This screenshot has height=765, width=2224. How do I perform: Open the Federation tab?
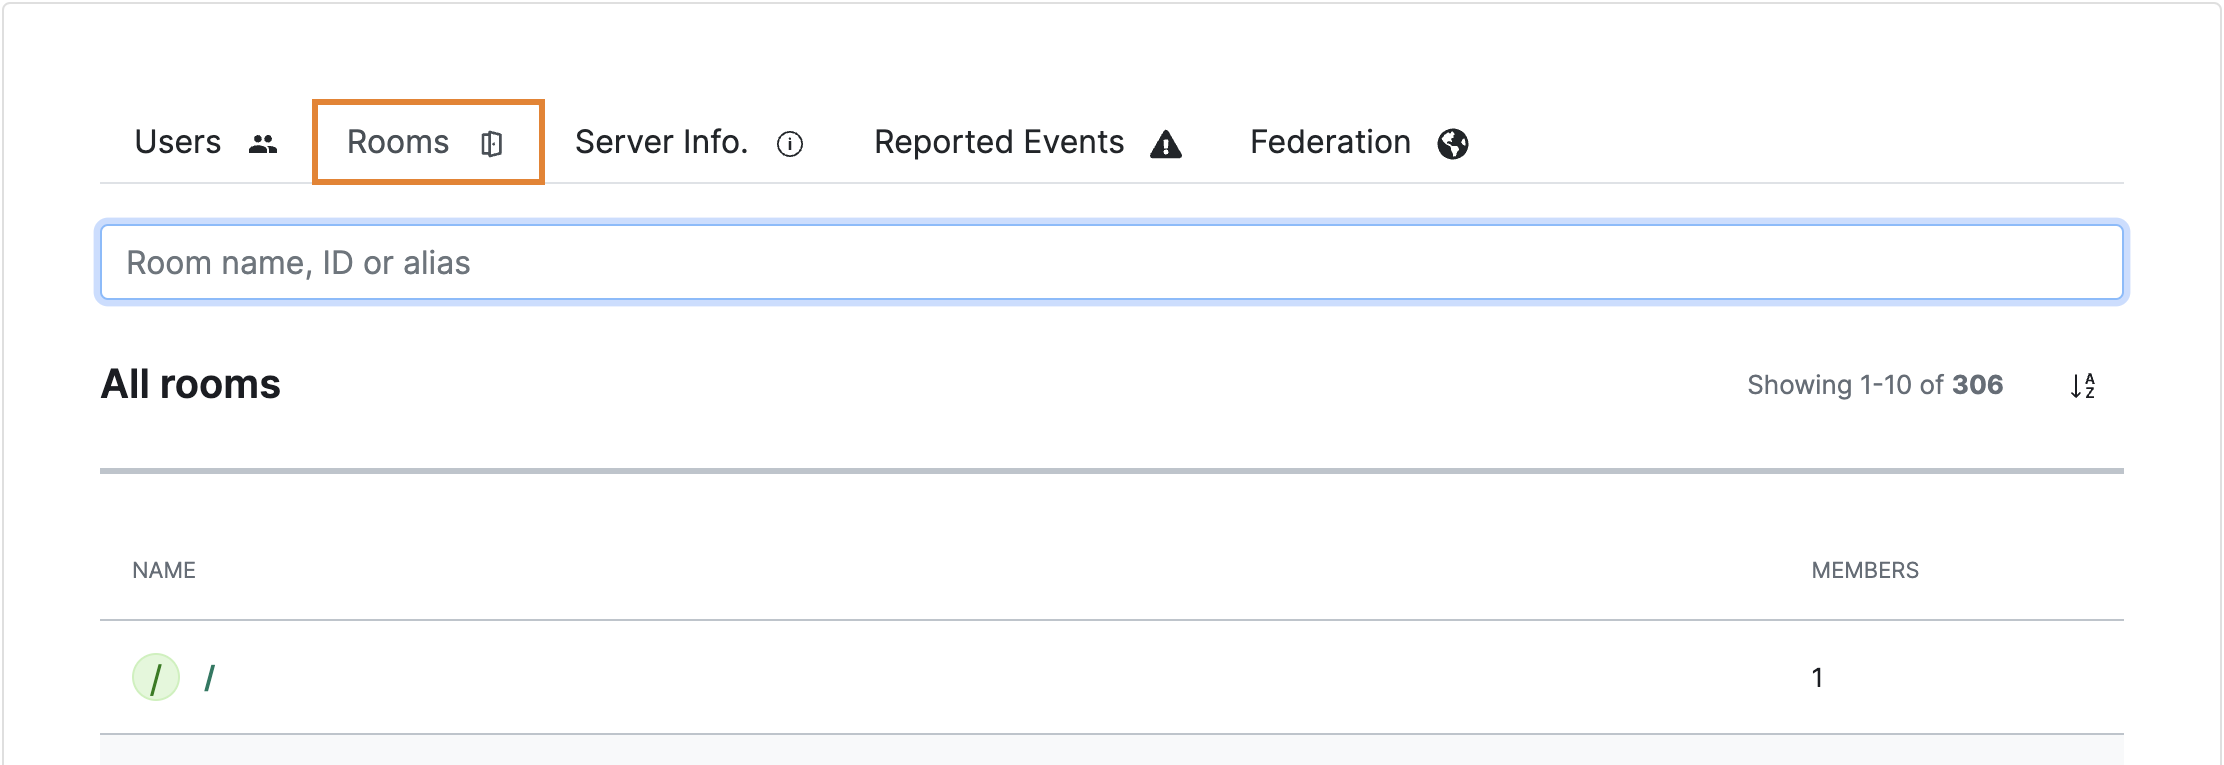coord(1330,142)
